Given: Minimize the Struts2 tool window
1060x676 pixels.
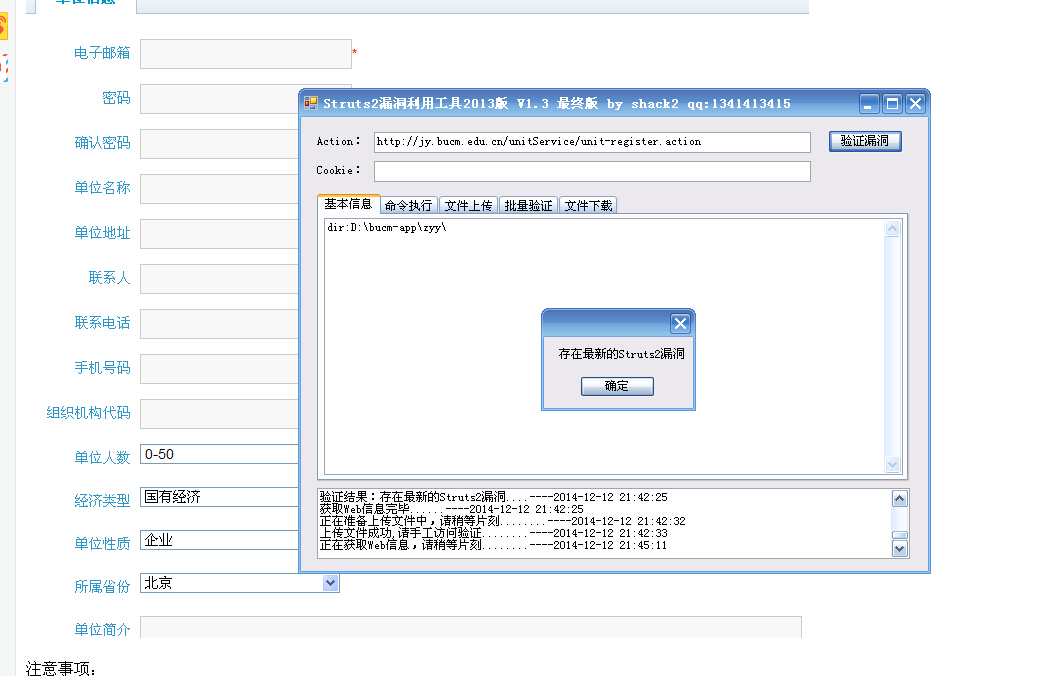Looking at the screenshot, I should click(869, 103).
